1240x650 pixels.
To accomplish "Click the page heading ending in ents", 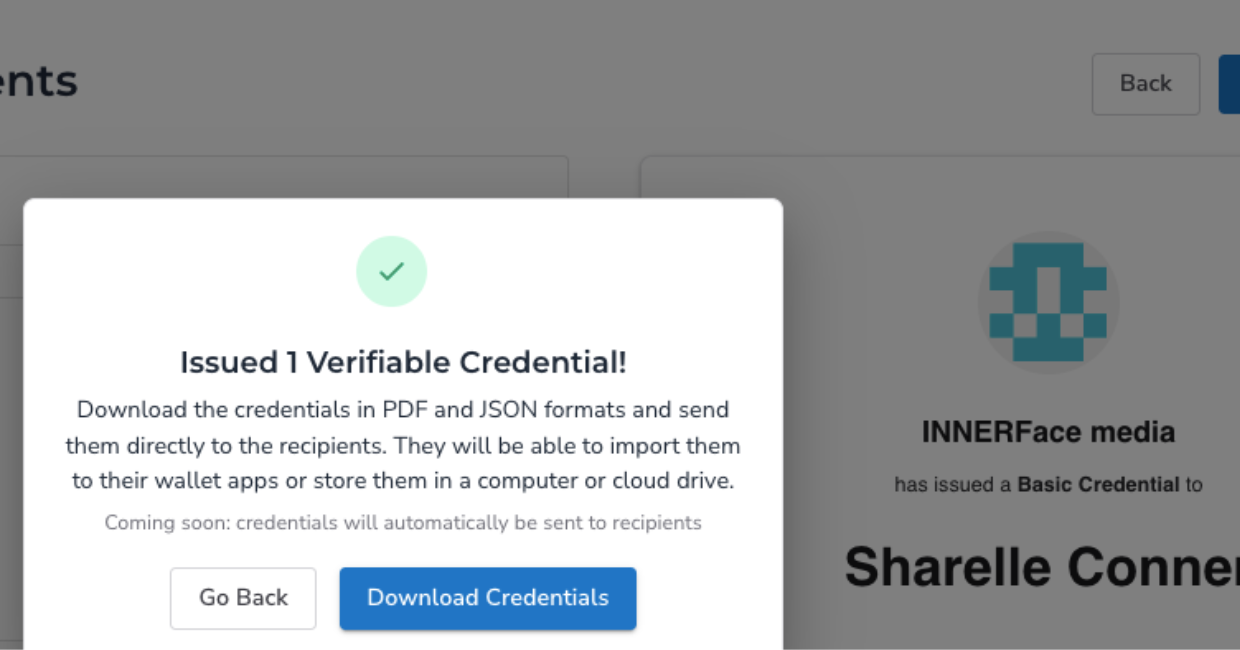I will coord(40,80).
